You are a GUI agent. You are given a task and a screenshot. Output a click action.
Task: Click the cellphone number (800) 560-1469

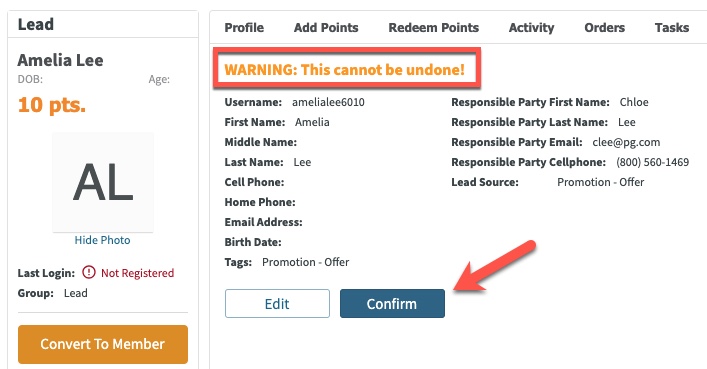click(x=652, y=162)
